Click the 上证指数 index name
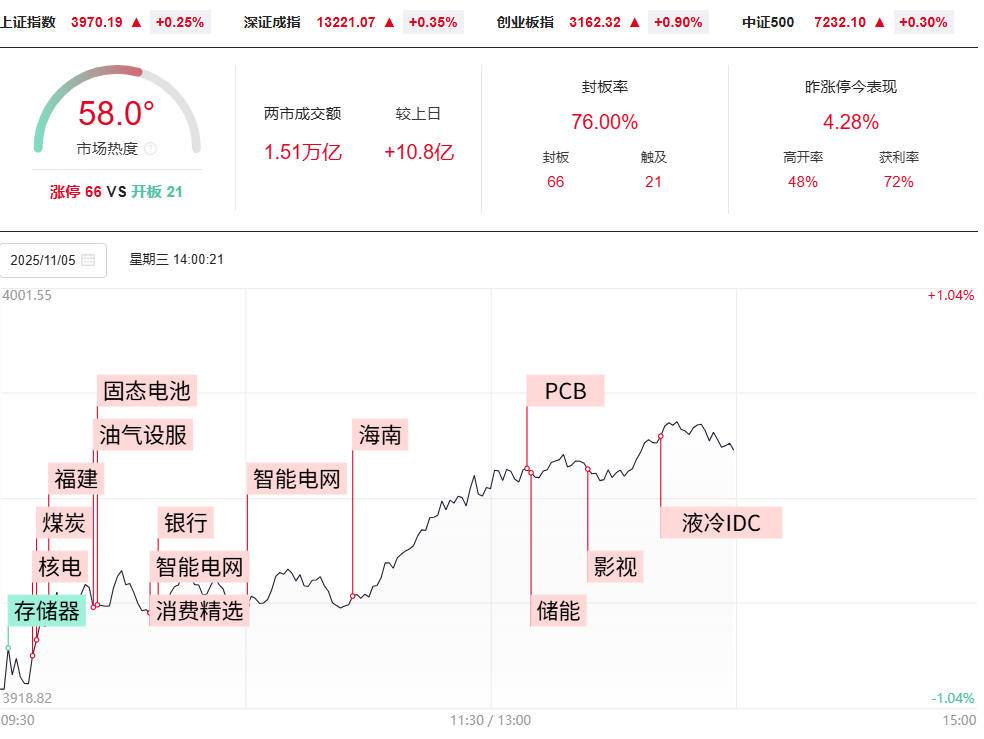Viewport: 984px width, 739px height. pyautogui.click(x=28, y=21)
